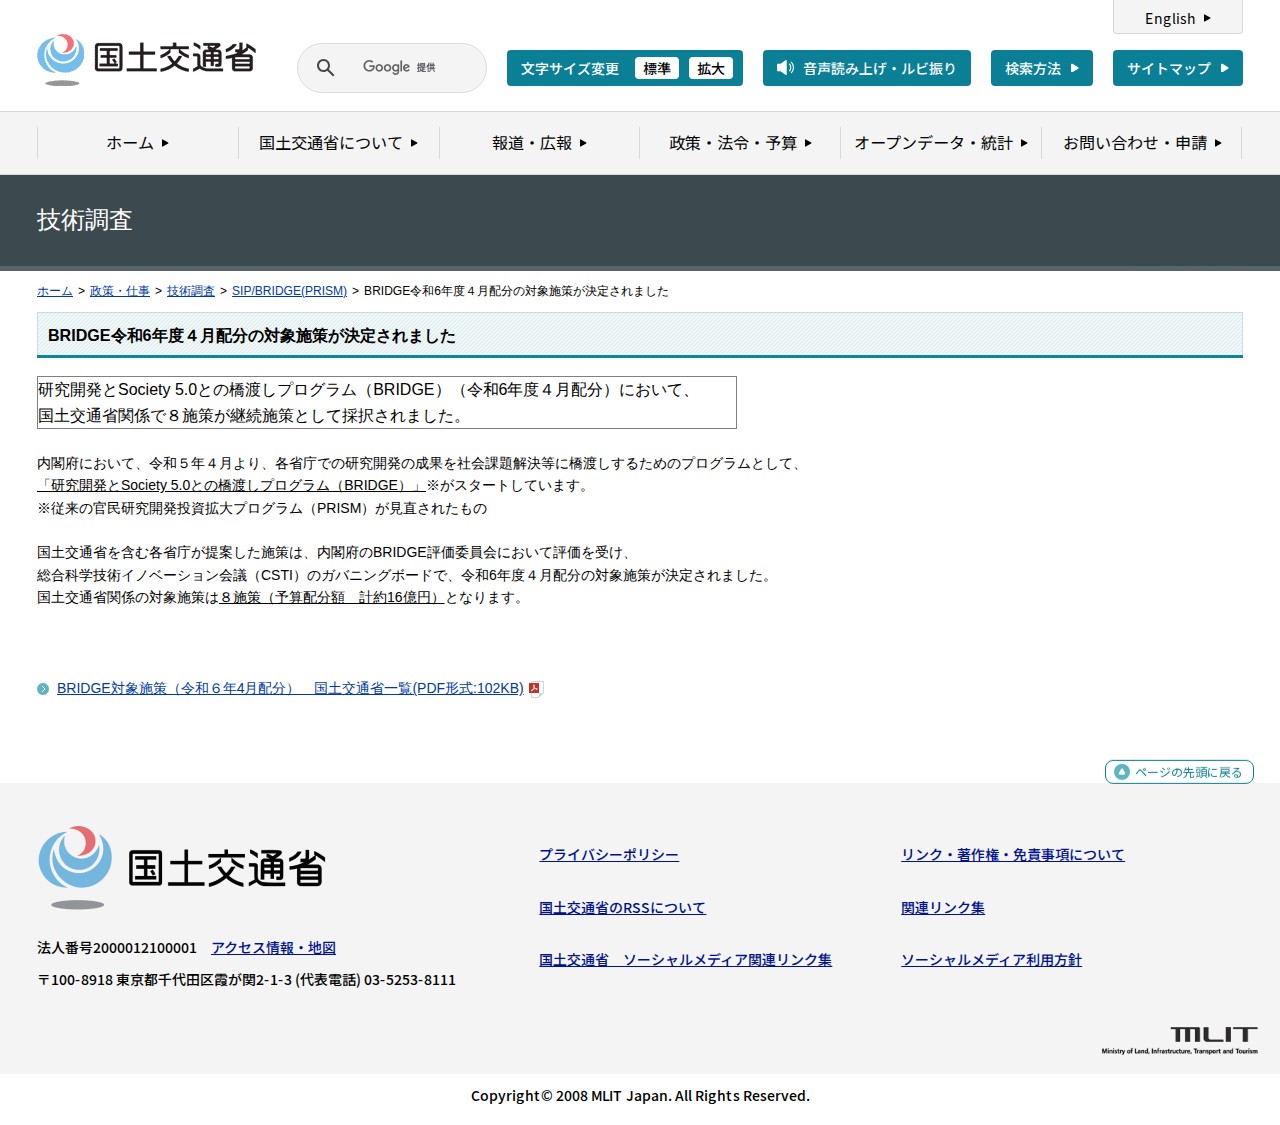This screenshot has height=1125, width=1280.
Task: Click the PDF icon beside the BRIDGE link
Action: click(535, 688)
